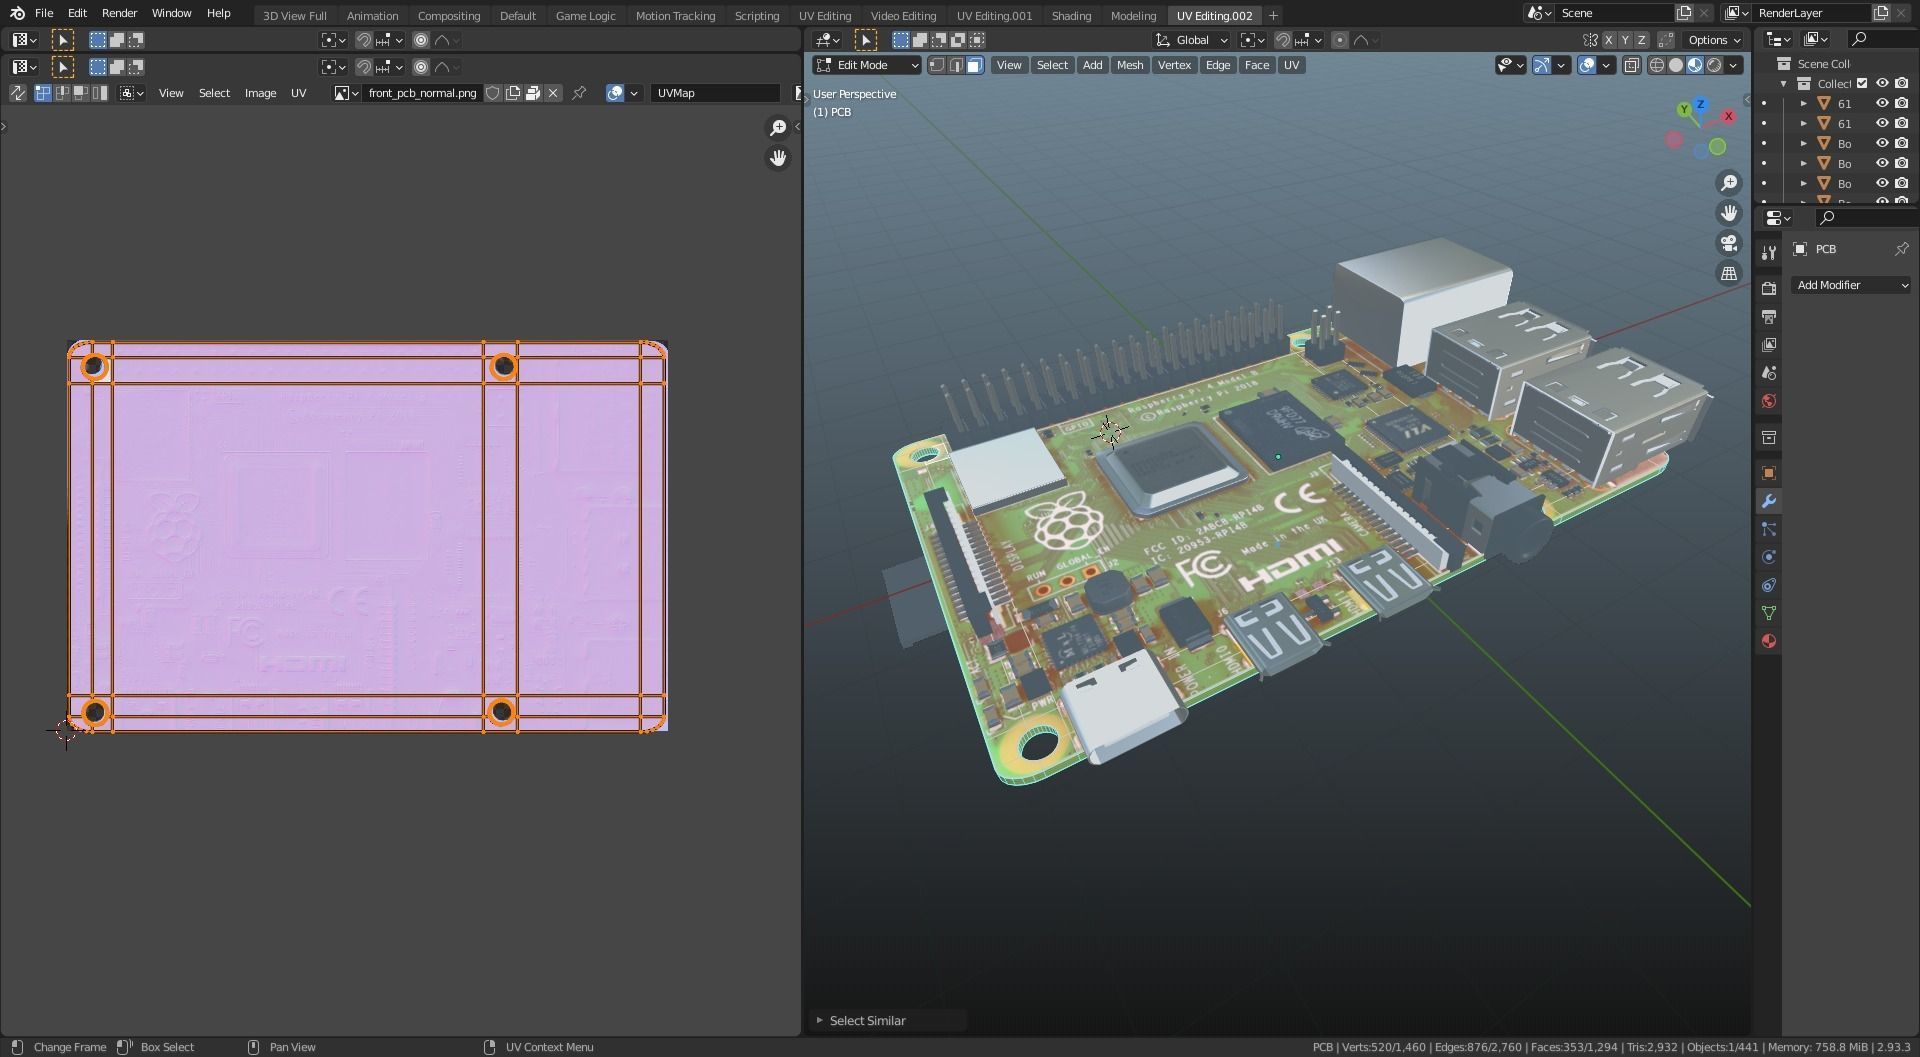Screen dimensions: 1920x1057
Task: Open the Object properties tab
Action: click(x=1769, y=473)
